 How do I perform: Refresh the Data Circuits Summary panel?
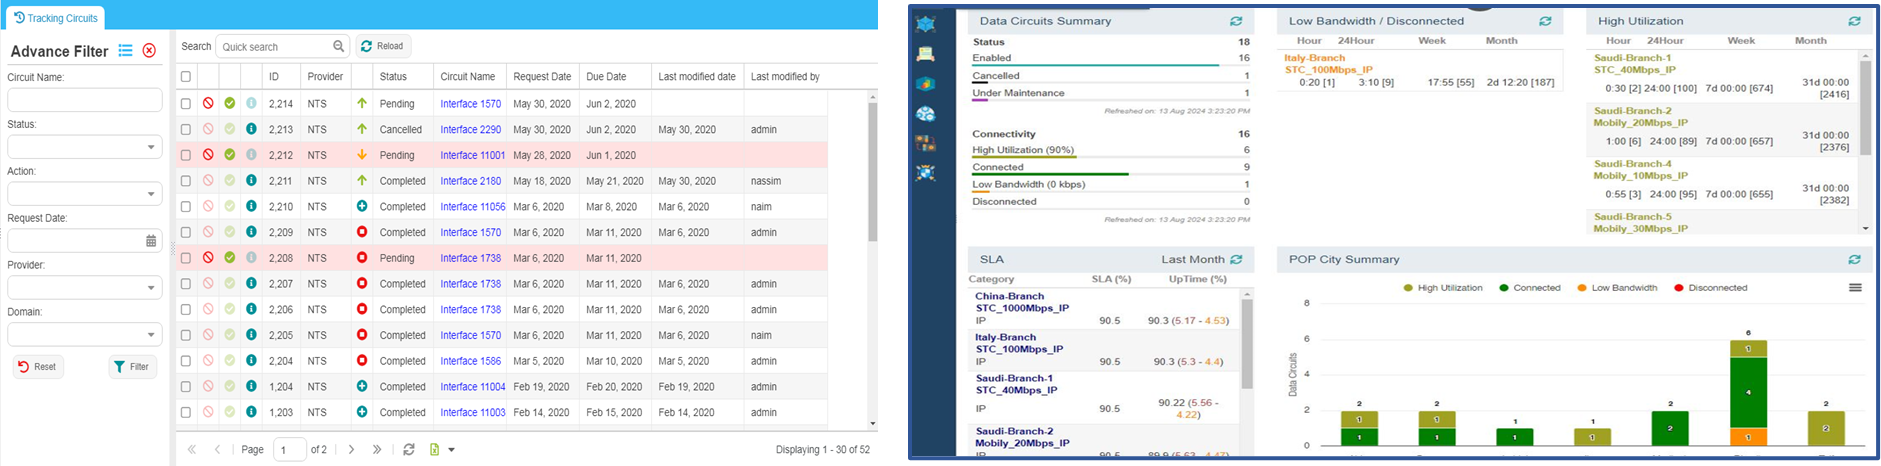[1236, 21]
